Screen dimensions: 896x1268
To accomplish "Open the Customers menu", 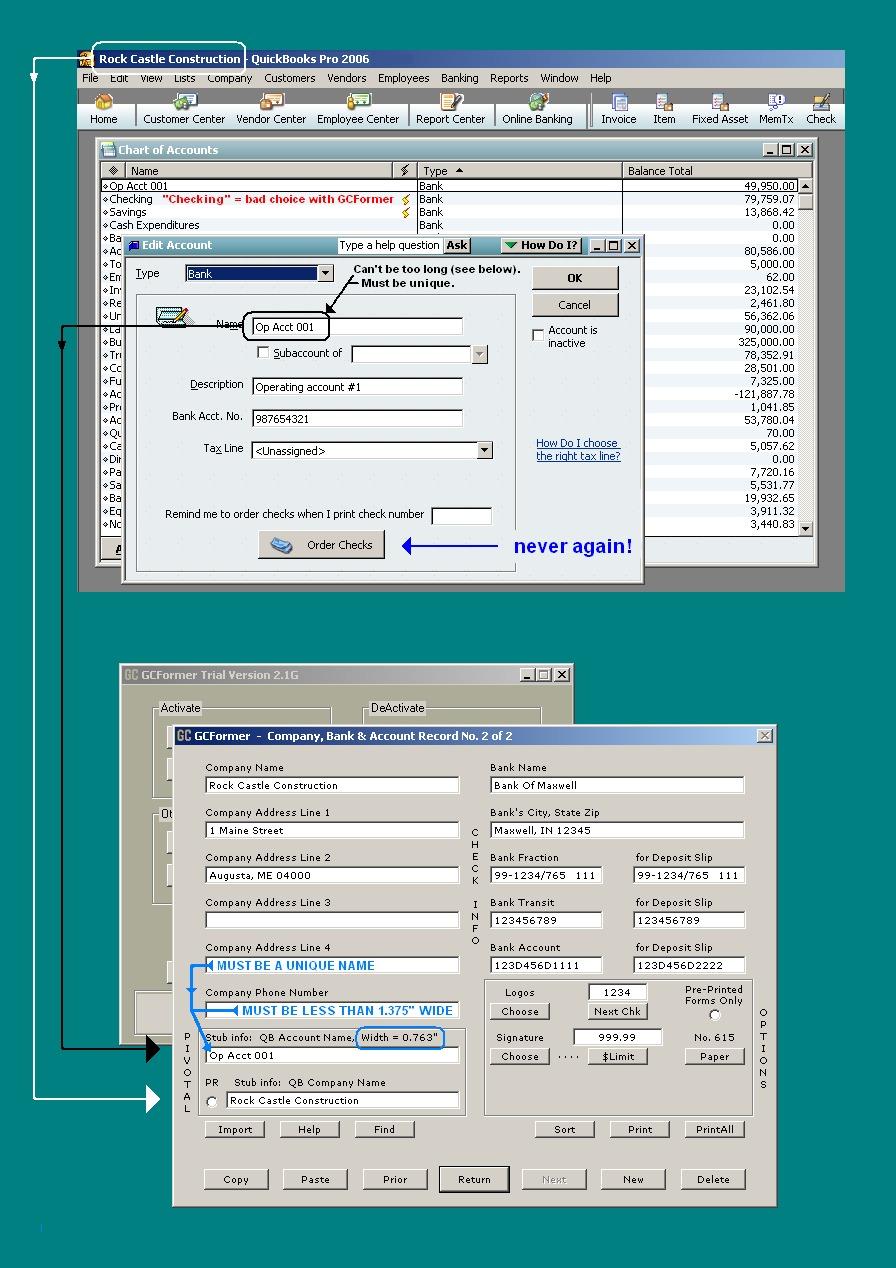I will click(x=290, y=78).
